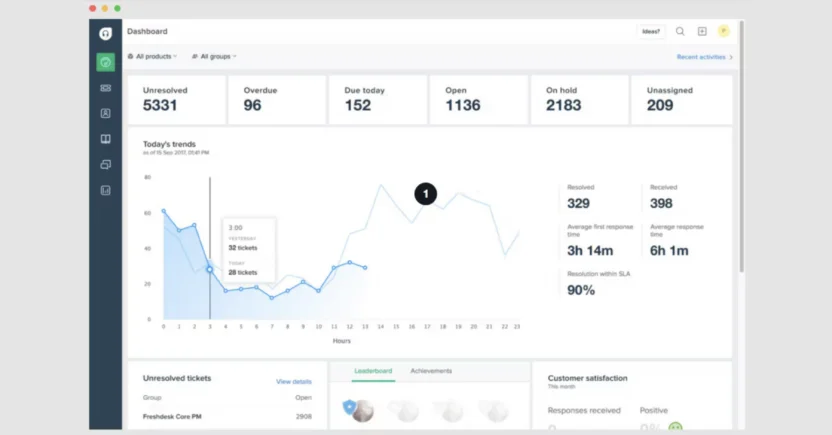Viewport: 832px width, 435px height.
Task: Open the Solutions book icon
Action: click(x=105, y=139)
